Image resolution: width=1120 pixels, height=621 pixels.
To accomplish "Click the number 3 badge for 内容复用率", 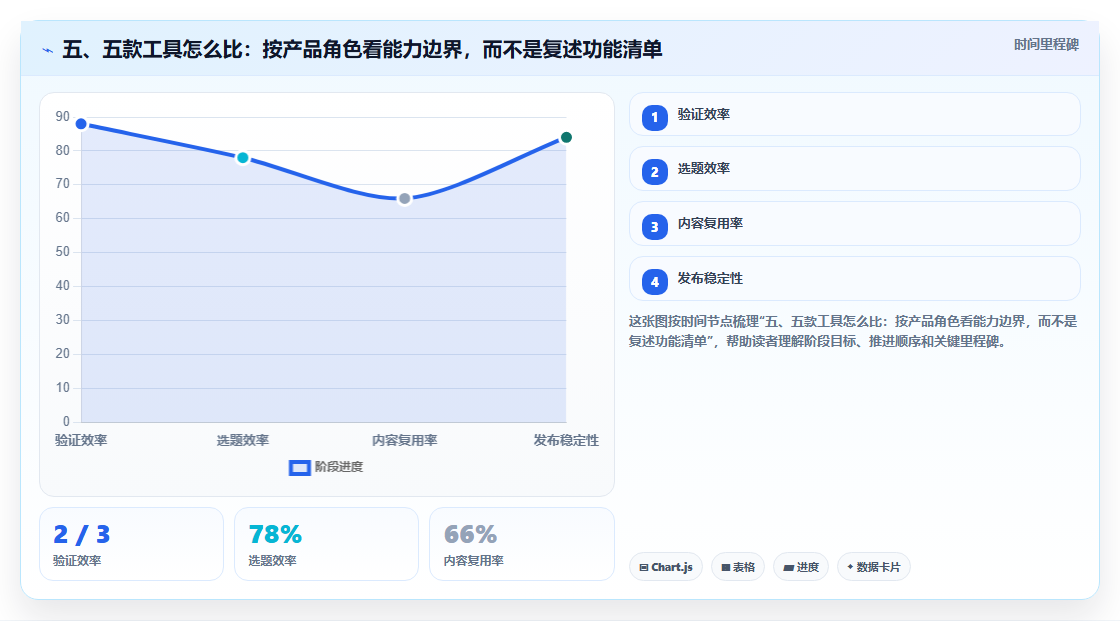I will click(x=654, y=227).
